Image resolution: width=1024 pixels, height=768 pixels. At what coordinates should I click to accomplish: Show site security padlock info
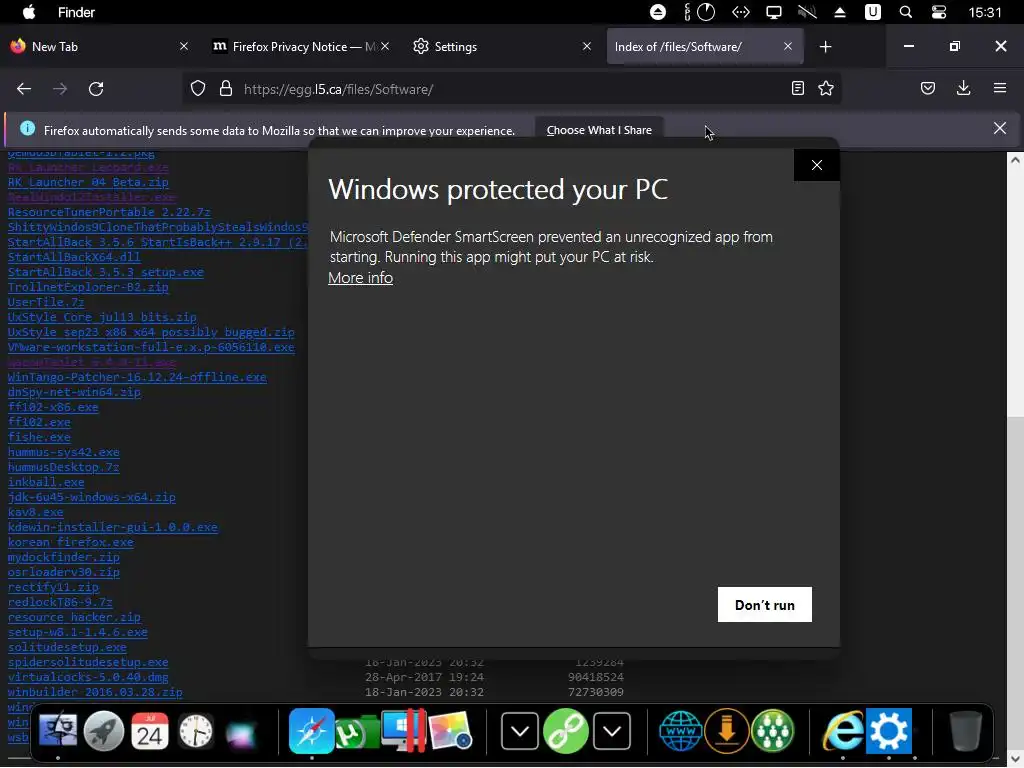226,89
